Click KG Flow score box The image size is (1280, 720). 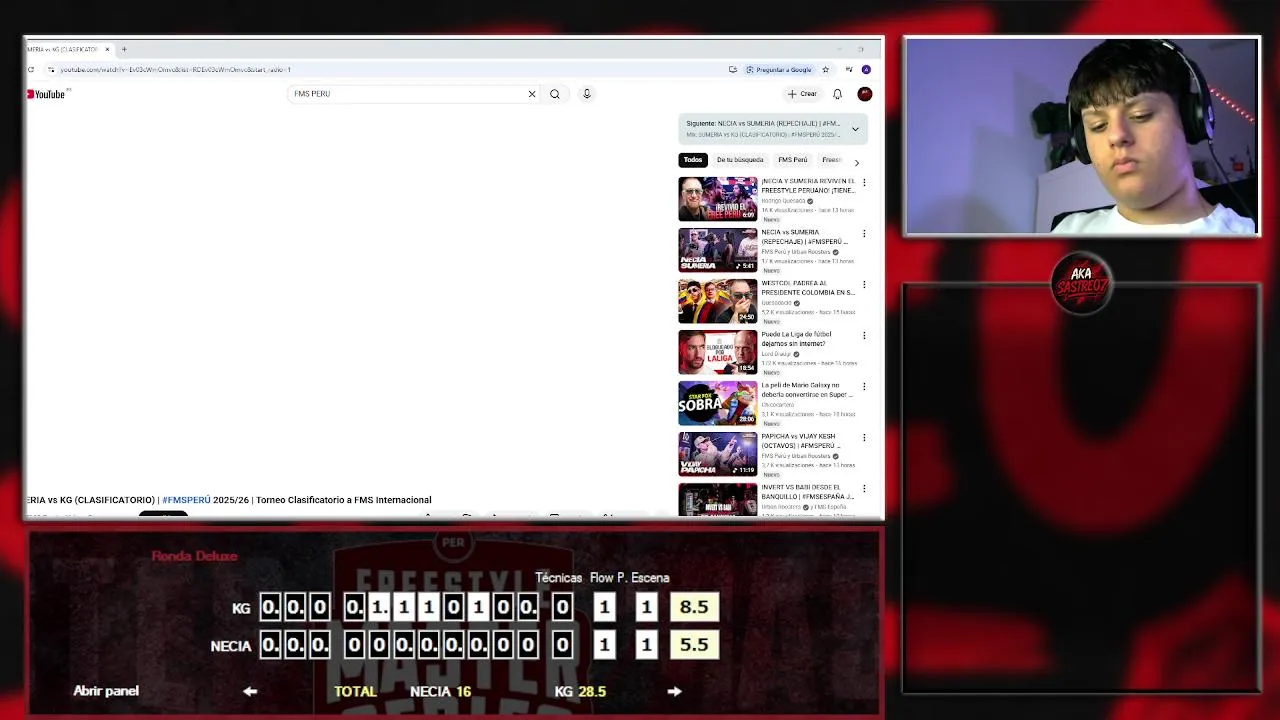[604, 607]
